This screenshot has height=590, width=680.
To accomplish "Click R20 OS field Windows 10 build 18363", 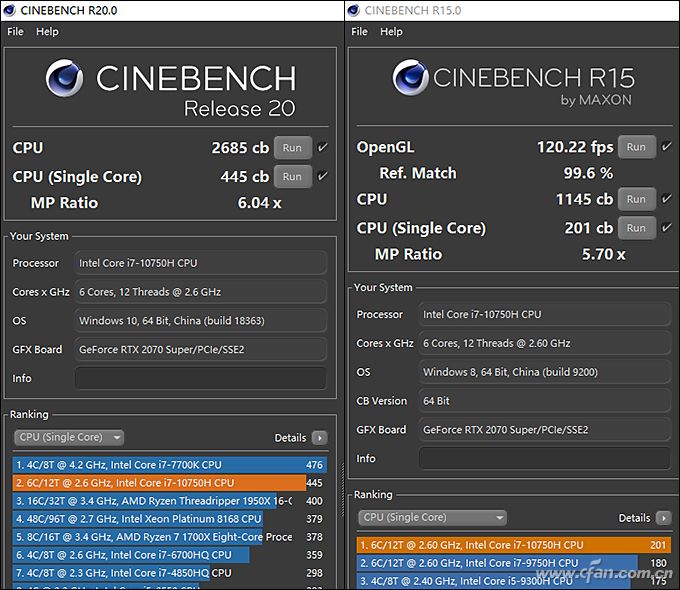I will pos(200,321).
